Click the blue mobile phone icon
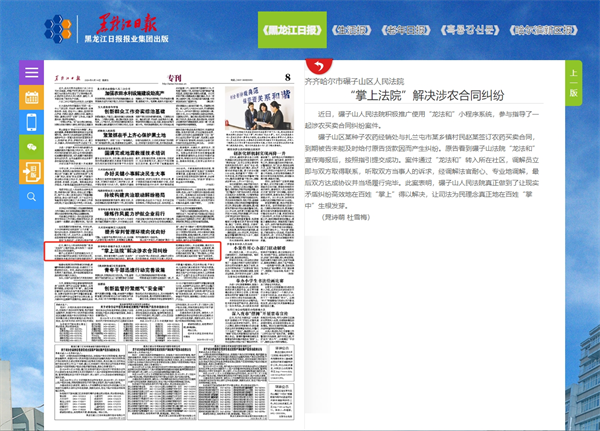This screenshot has height=431, width=600. pyautogui.click(x=32, y=122)
